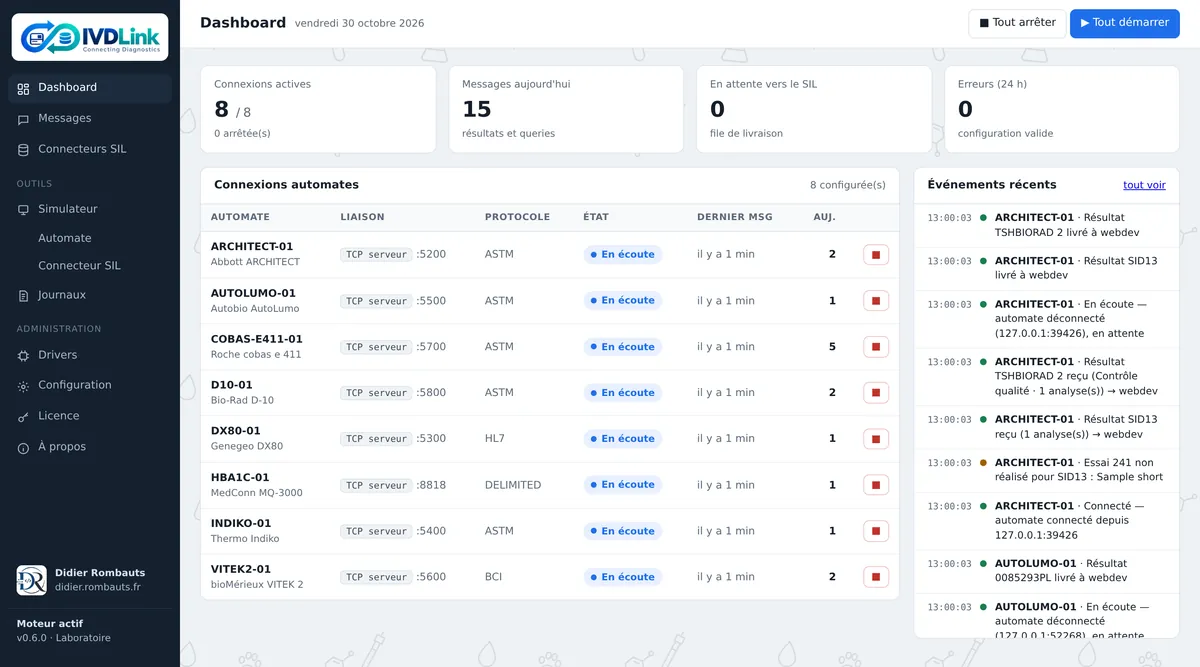Screen dimensions: 1200x667
Task: Click the DERNIER MSG column header
Action: 735,218
